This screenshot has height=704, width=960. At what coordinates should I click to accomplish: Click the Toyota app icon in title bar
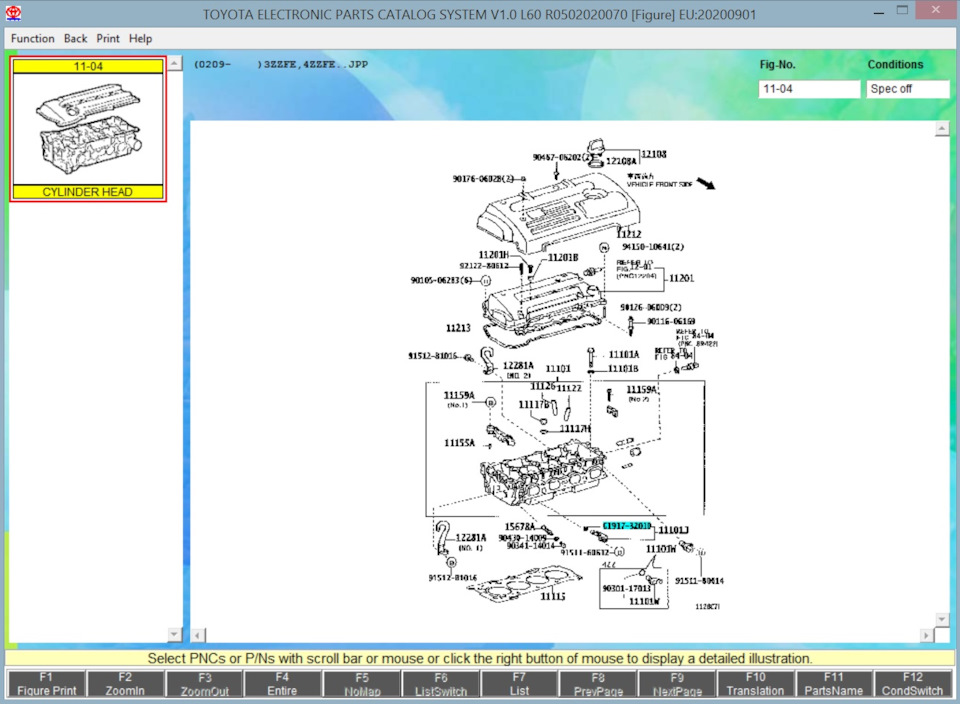point(14,14)
